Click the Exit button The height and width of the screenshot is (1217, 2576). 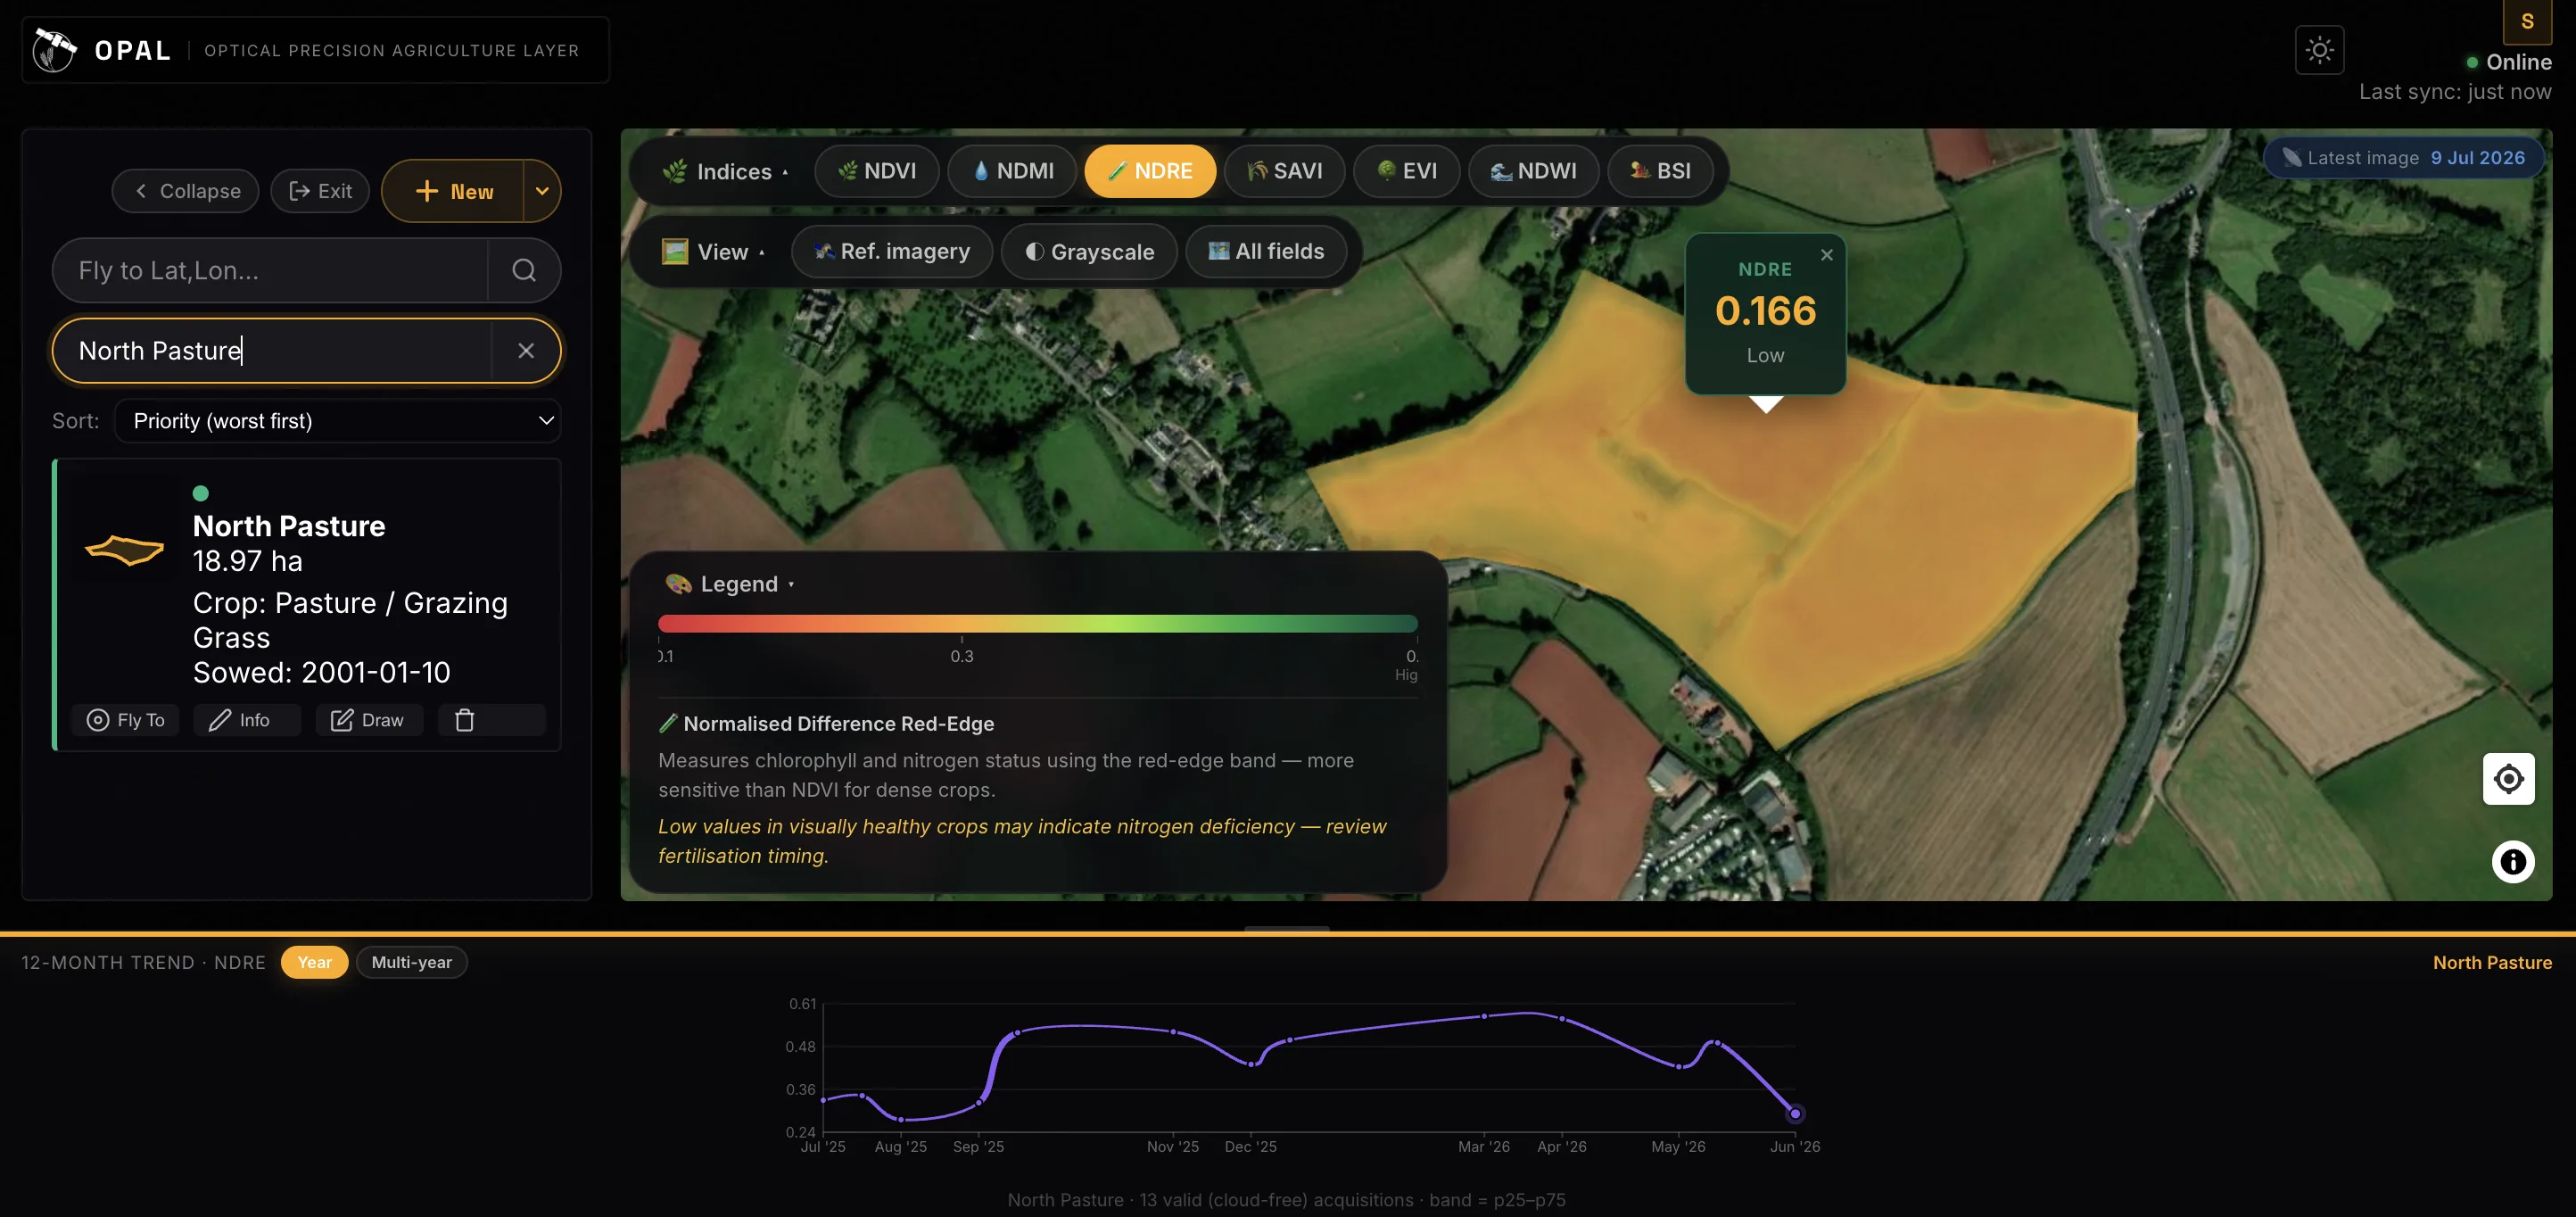(320, 191)
